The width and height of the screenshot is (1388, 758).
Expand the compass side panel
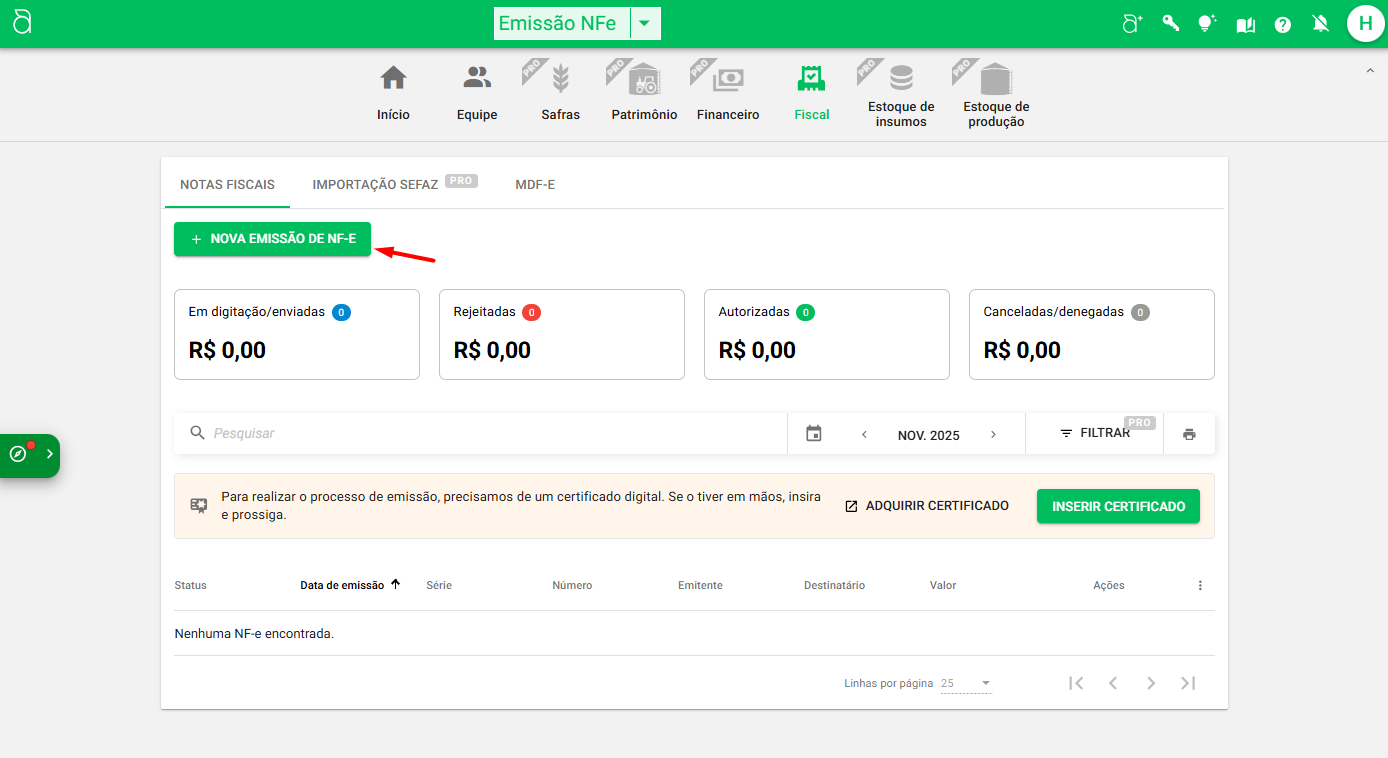click(30, 455)
